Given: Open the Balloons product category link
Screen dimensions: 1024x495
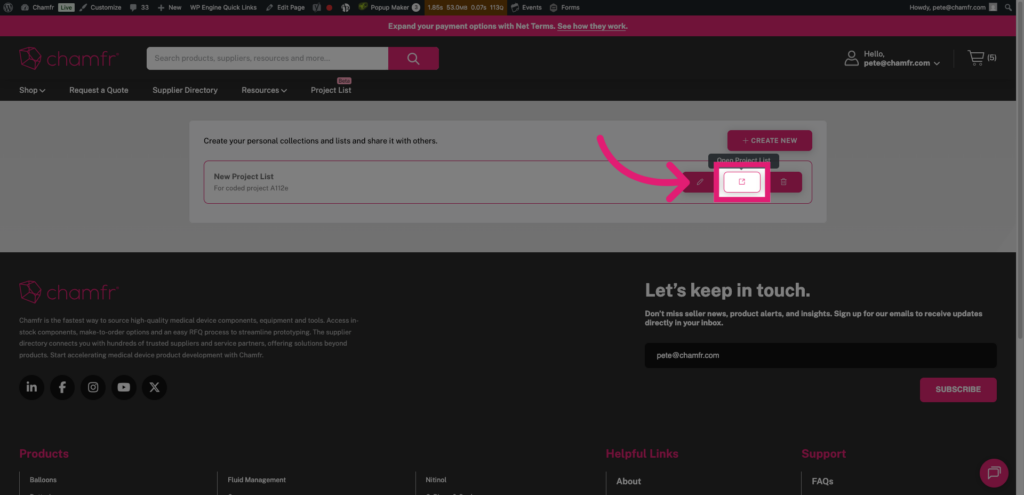Looking at the screenshot, I should point(43,480).
